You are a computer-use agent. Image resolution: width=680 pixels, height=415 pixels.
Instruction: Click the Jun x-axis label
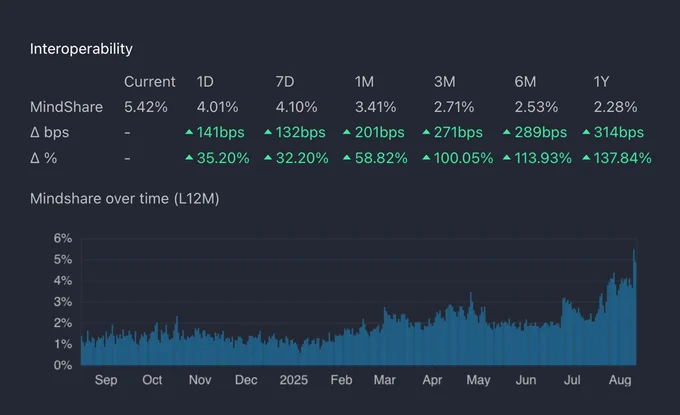[526, 380]
